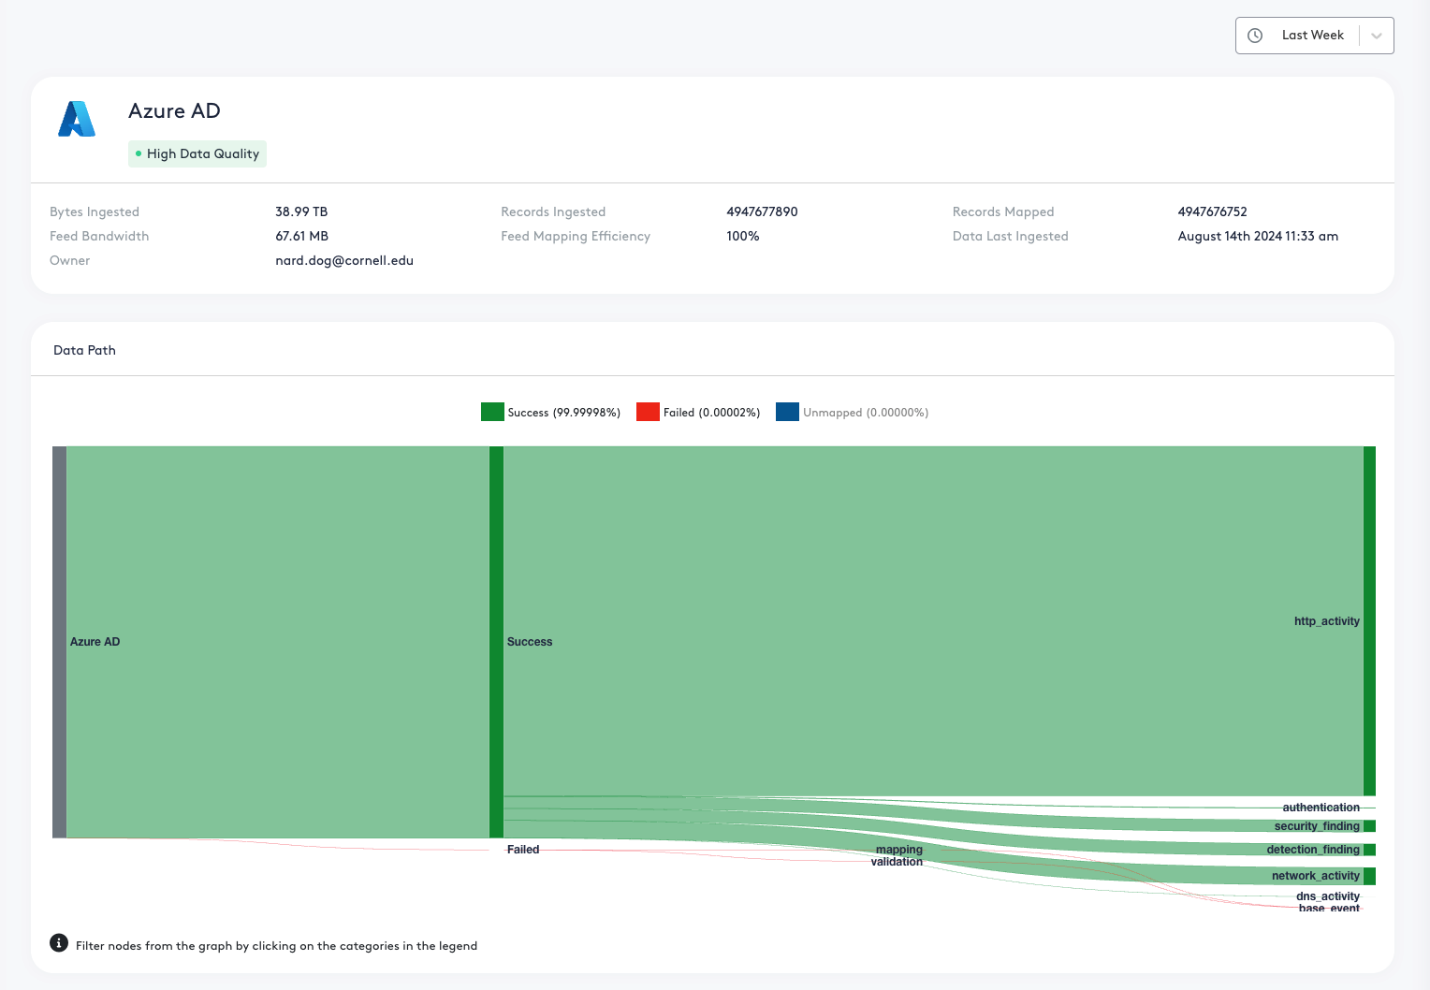Click the network_activity node label
1430x990 pixels.
click(x=1315, y=876)
